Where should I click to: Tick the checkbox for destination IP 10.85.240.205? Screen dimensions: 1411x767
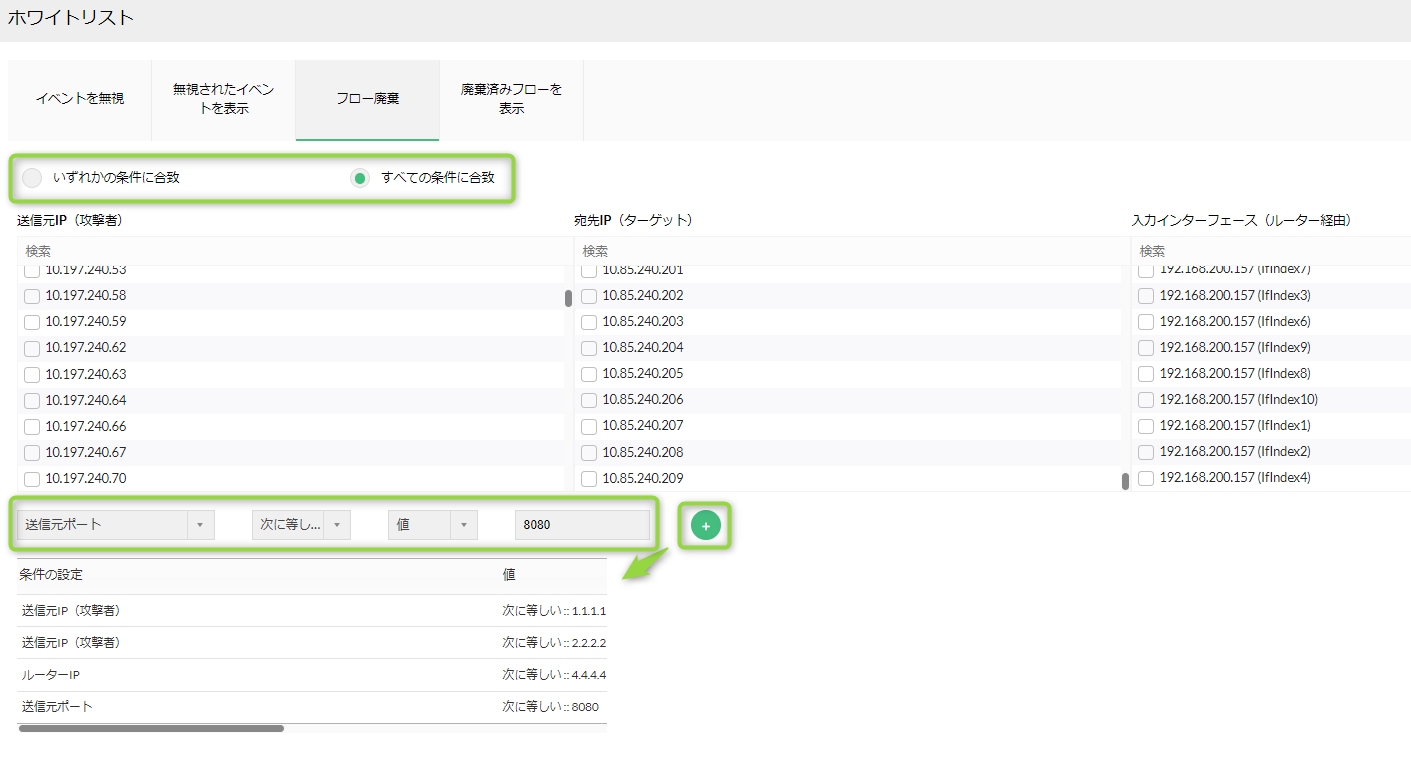[589, 374]
